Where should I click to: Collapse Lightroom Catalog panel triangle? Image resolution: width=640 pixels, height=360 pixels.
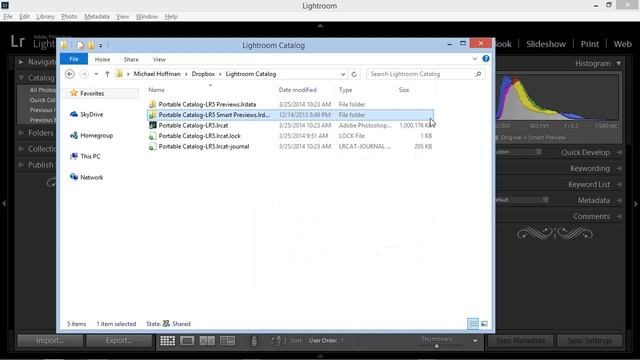coord(20,78)
